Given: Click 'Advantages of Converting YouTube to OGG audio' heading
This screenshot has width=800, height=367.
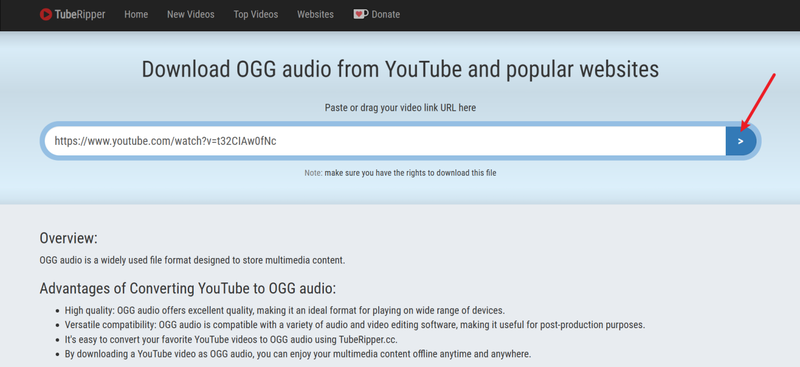Looking at the screenshot, I should pos(188,288).
